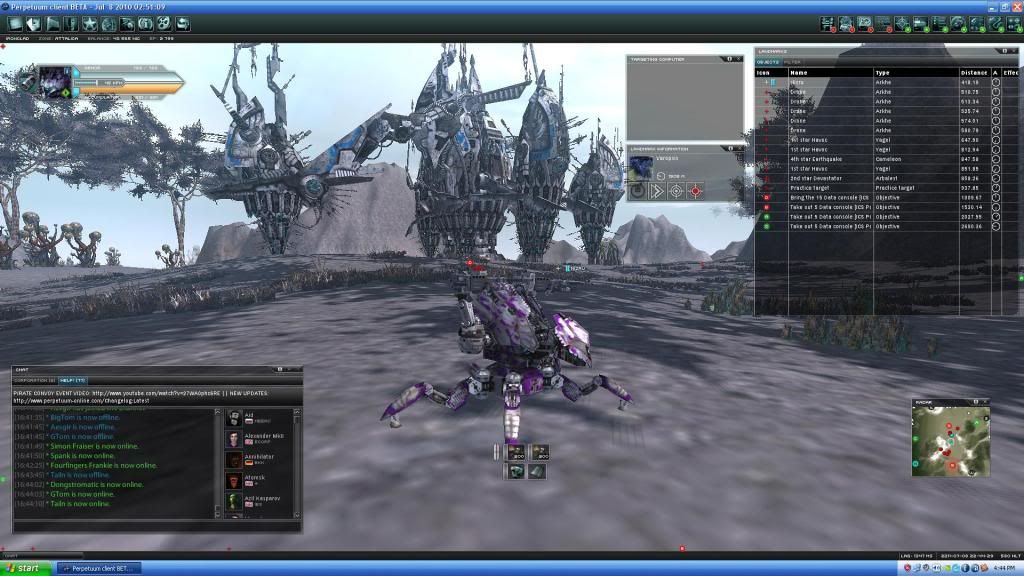Click the swap-arrows icon in top-left toolbar

point(183,24)
